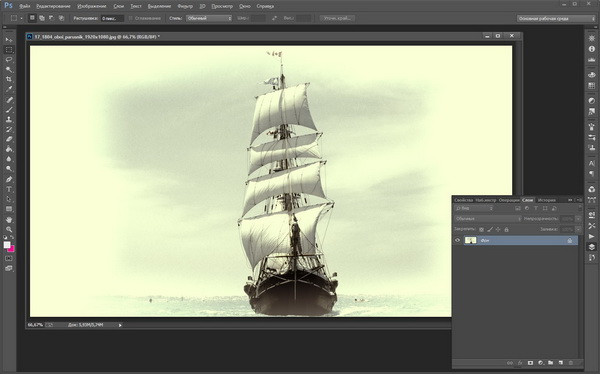Toggle the pixel layer filter in Layers panel
The image size is (600, 374).
tap(518, 209)
